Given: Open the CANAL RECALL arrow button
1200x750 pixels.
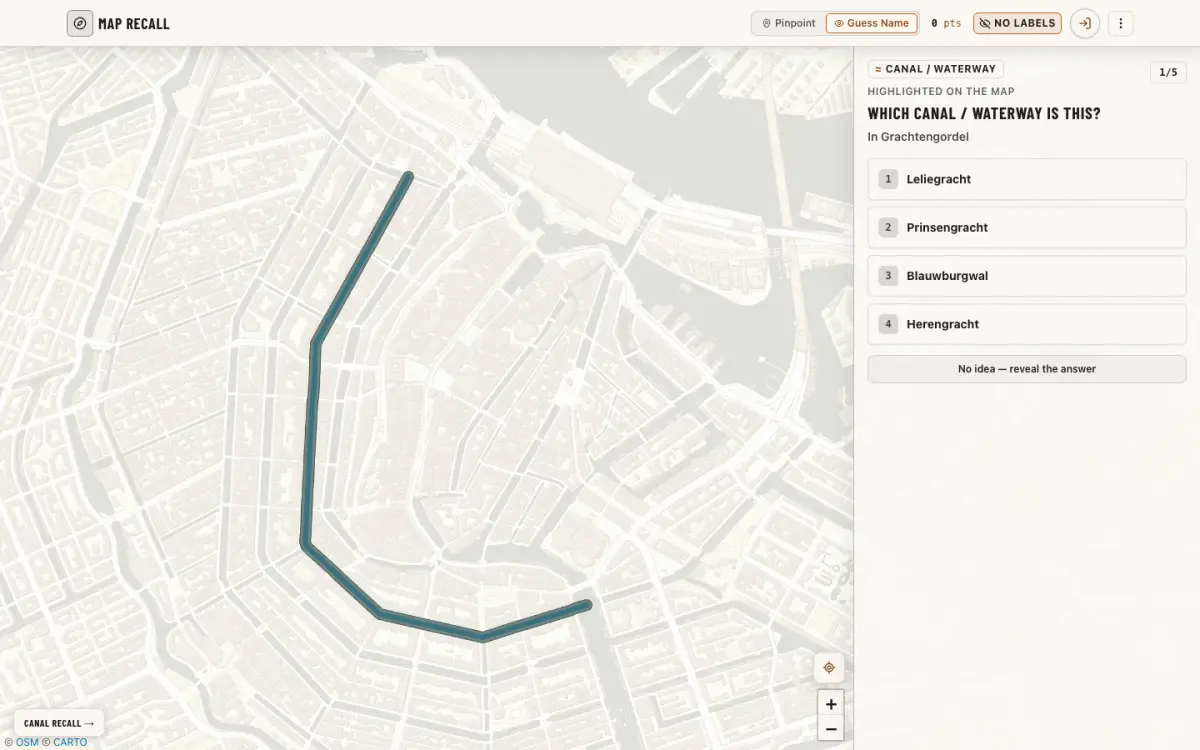Looking at the screenshot, I should 59,723.
